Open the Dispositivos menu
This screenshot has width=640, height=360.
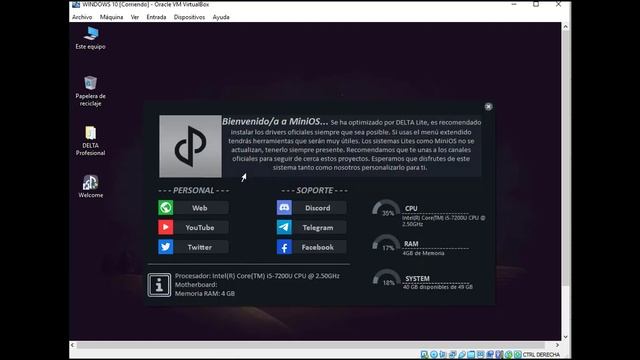[x=189, y=17]
